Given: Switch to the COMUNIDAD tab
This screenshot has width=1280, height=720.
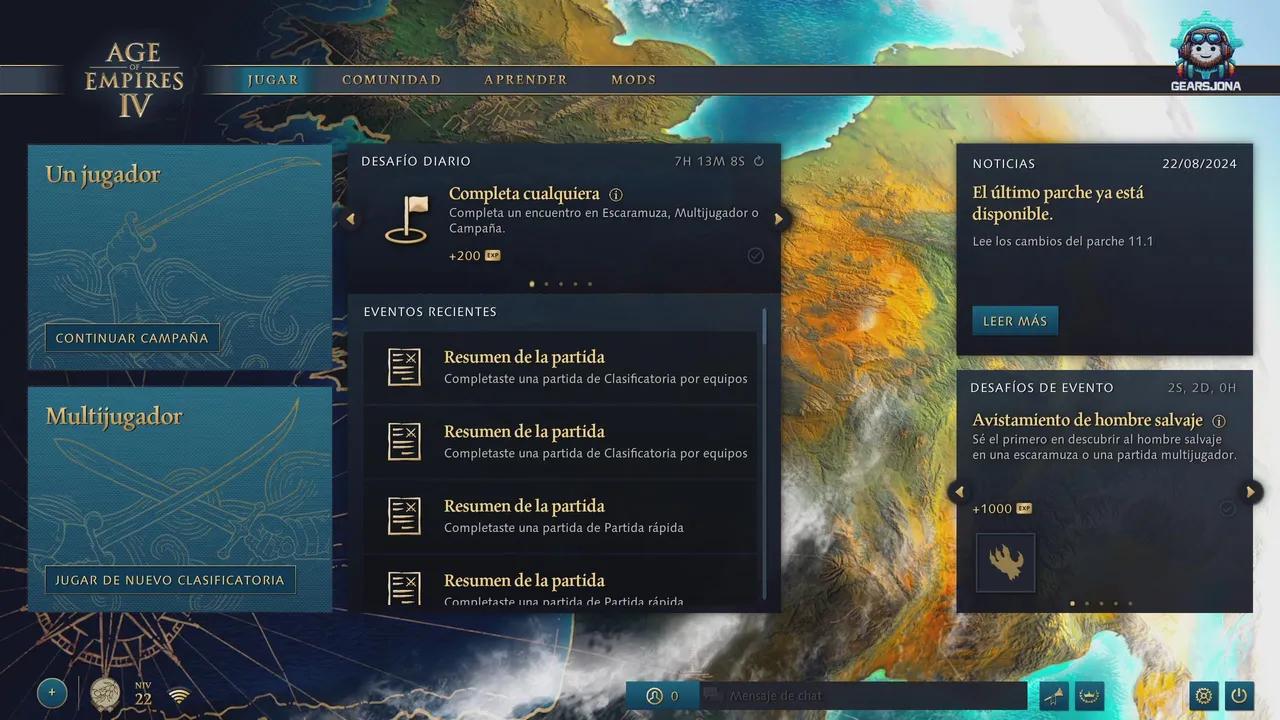Looking at the screenshot, I should point(391,80).
